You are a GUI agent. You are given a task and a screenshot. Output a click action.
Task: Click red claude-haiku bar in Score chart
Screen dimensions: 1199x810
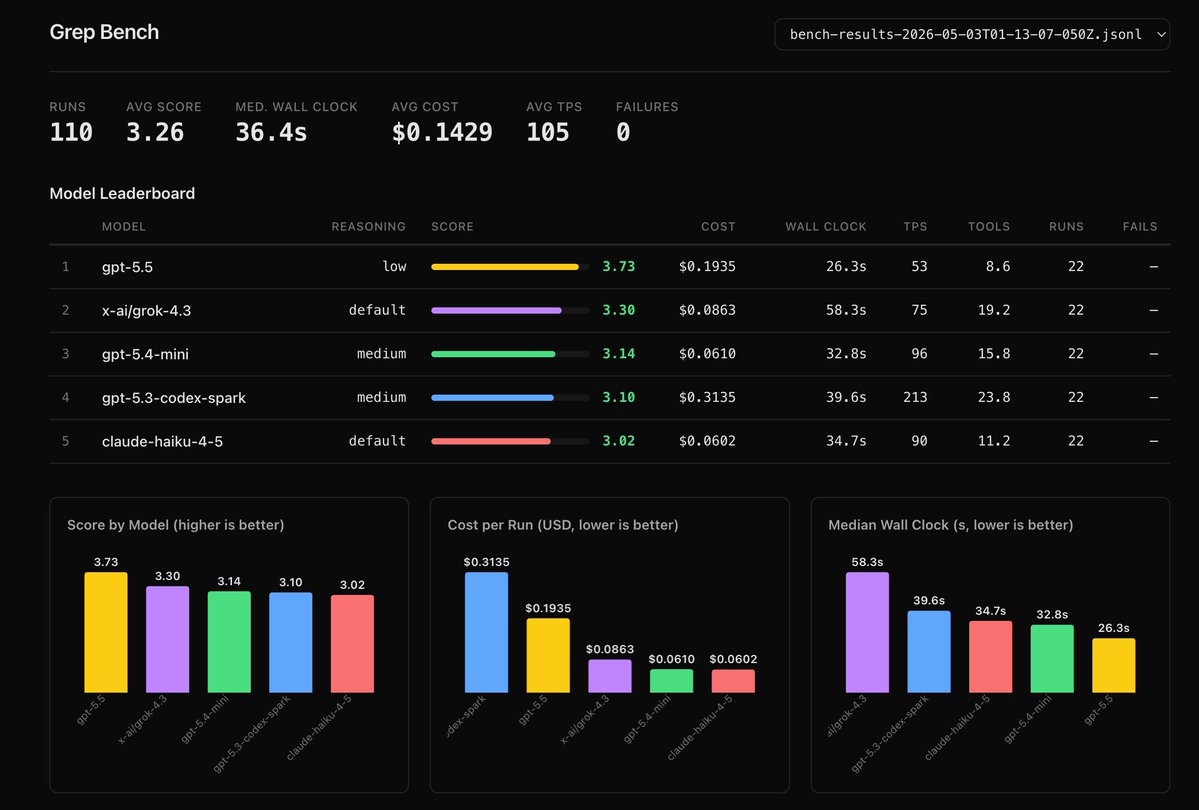[x=353, y=644]
